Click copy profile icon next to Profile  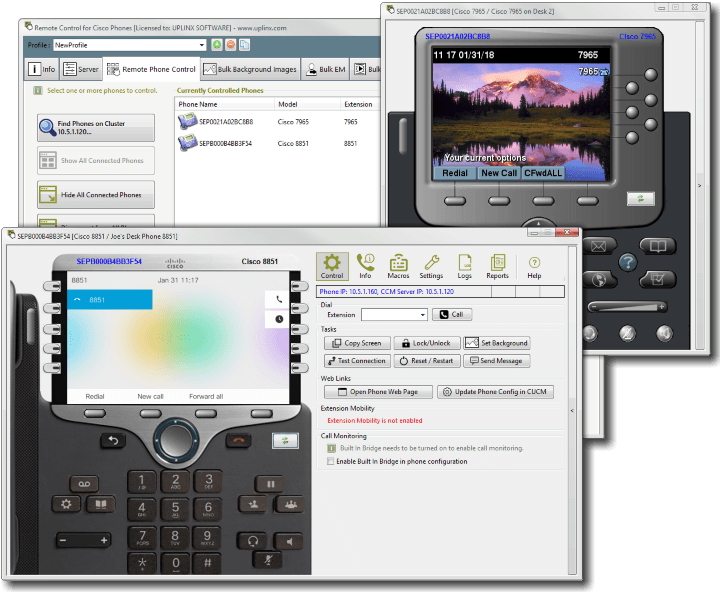point(244,45)
